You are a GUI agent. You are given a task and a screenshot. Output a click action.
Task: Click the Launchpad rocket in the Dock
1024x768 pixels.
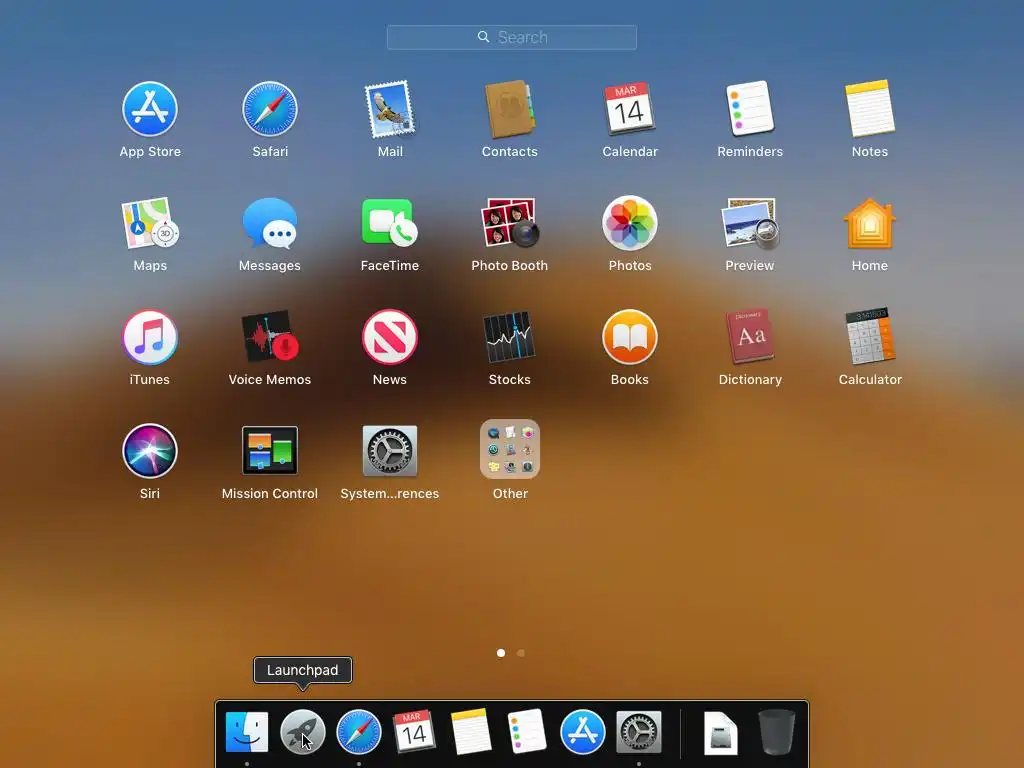point(302,731)
